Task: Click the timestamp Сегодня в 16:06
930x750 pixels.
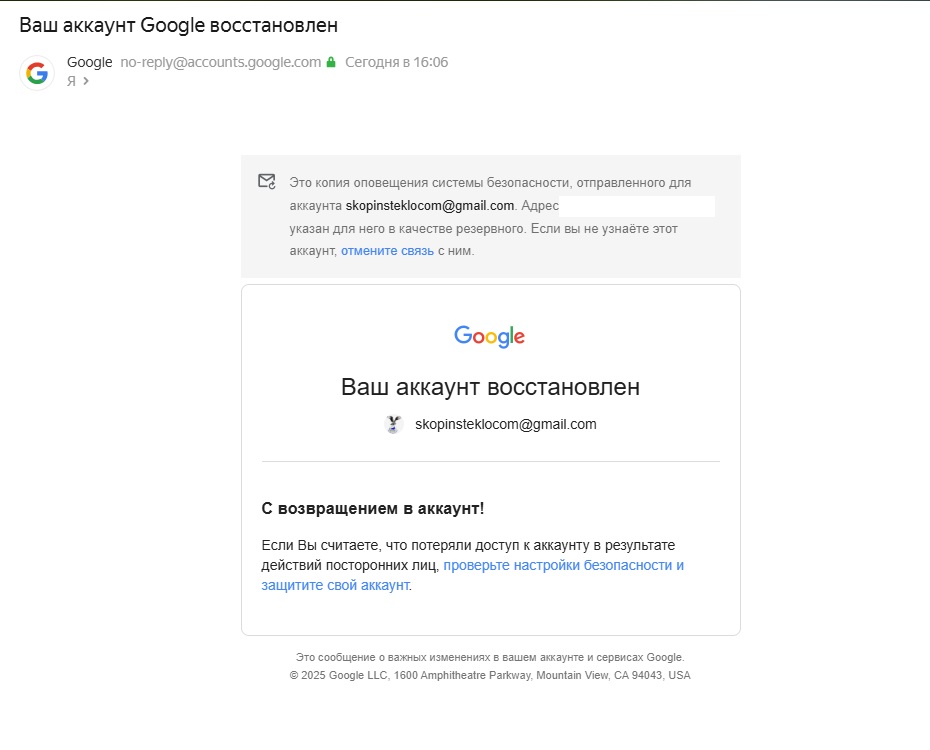Action: 396,62
